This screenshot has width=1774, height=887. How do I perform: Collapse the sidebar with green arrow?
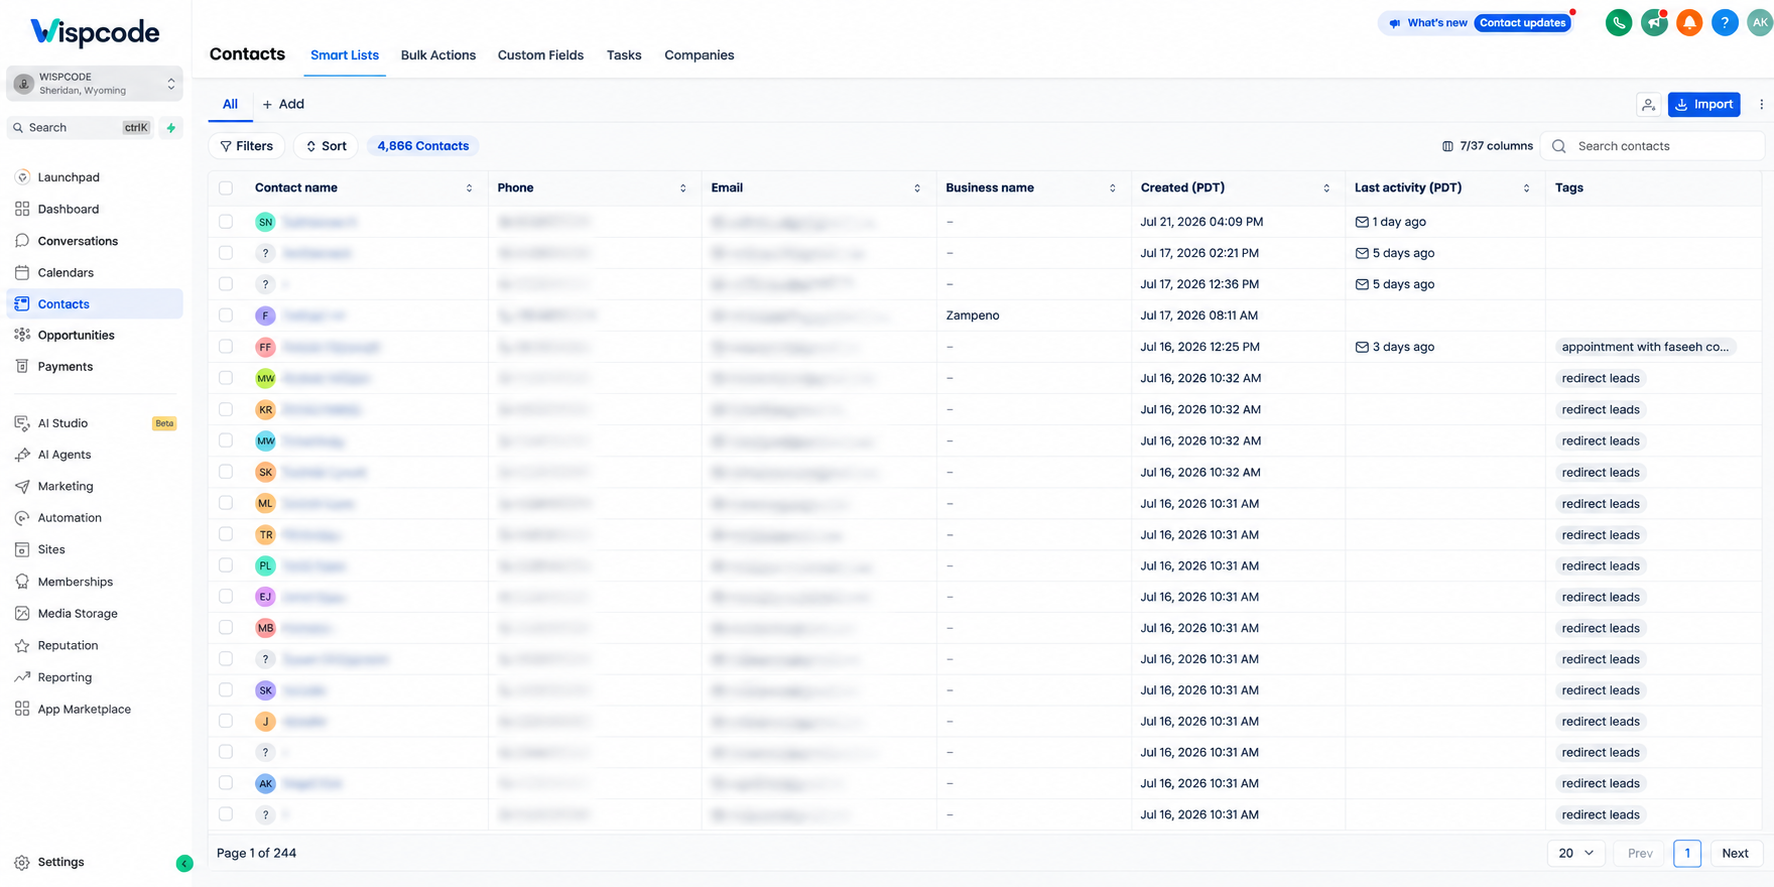[184, 864]
